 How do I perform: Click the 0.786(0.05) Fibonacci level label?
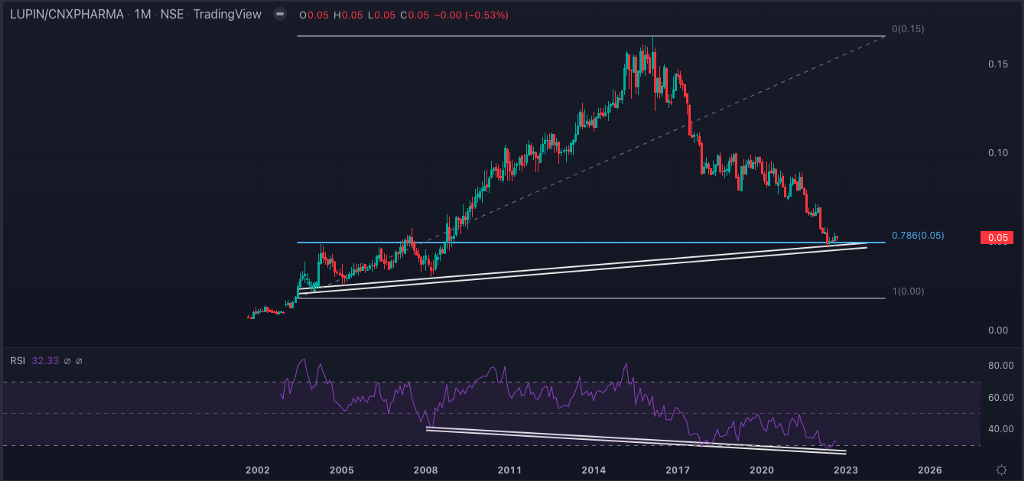(x=917, y=236)
